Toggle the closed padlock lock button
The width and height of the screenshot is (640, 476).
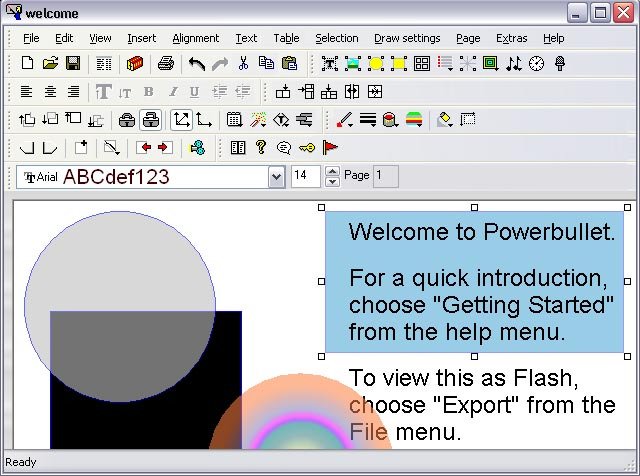click(127, 120)
